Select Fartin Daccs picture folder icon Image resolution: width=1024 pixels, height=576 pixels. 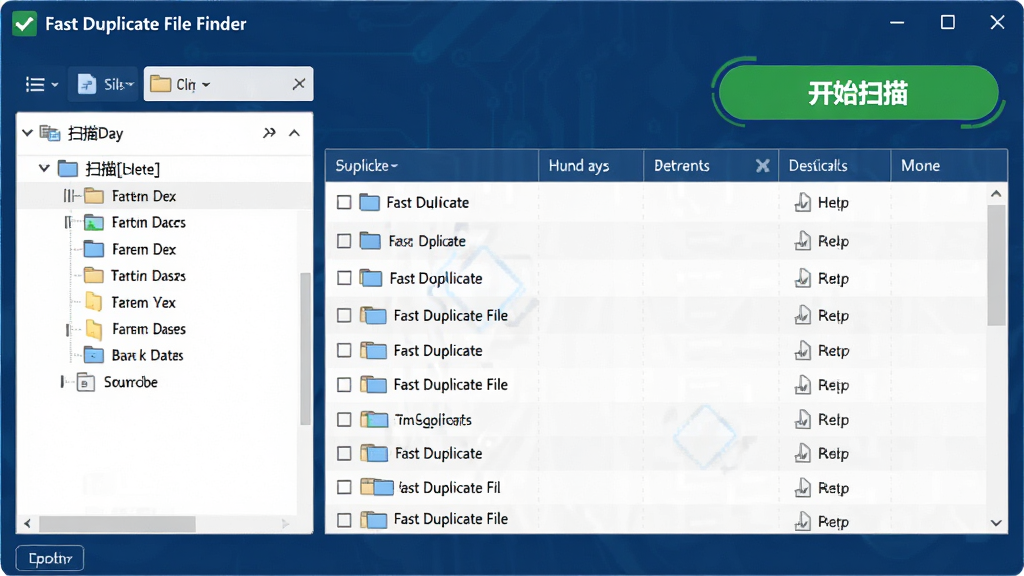pos(94,223)
